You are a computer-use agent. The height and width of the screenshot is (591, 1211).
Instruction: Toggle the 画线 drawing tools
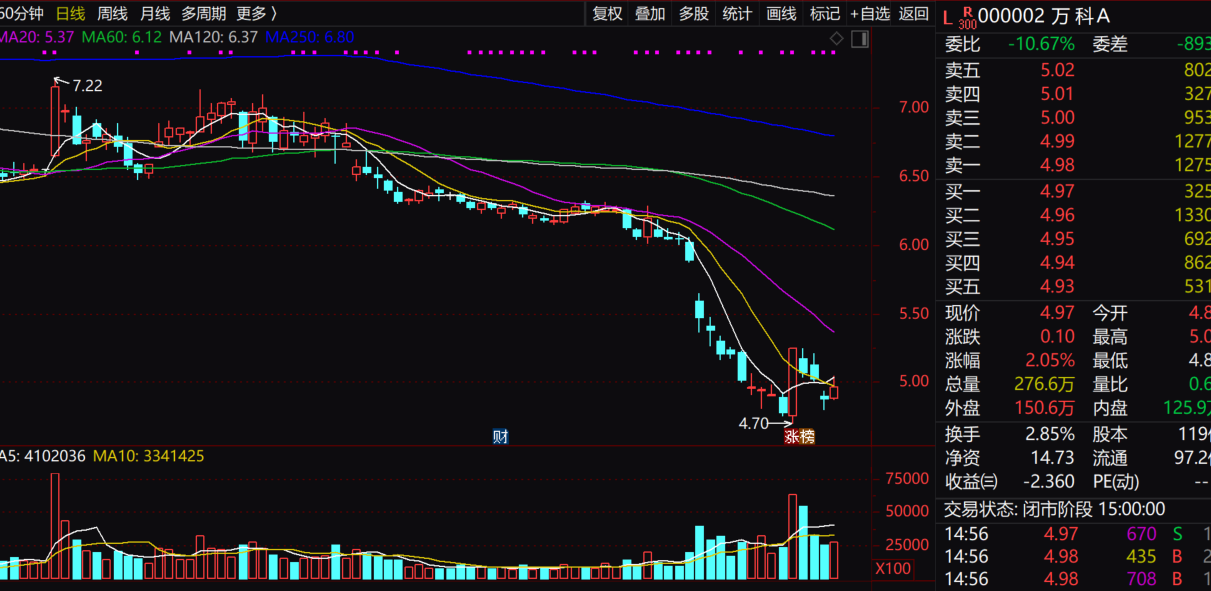pos(781,13)
